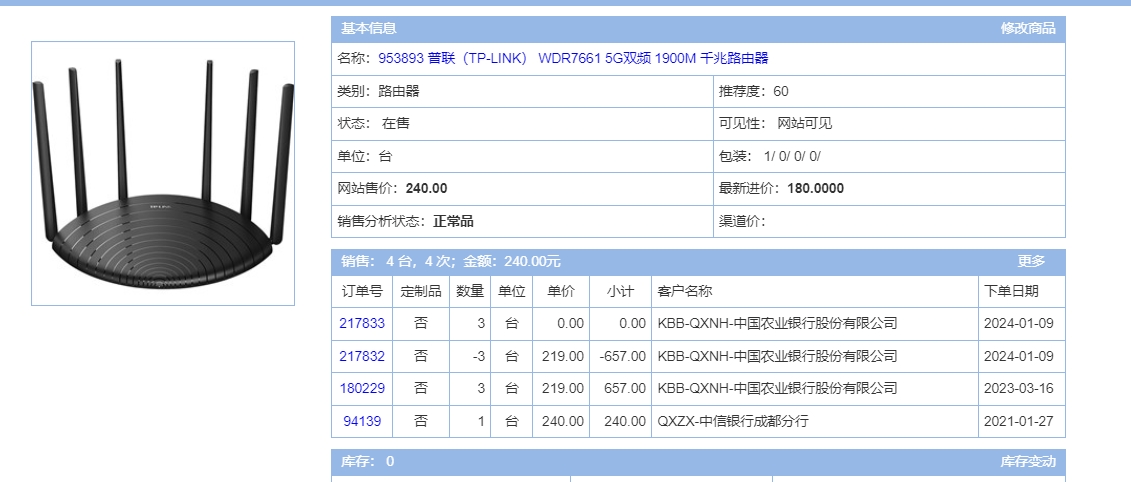Click the 销售 4台 4次 summary header
The height and width of the screenshot is (482, 1131).
pos(451,261)
